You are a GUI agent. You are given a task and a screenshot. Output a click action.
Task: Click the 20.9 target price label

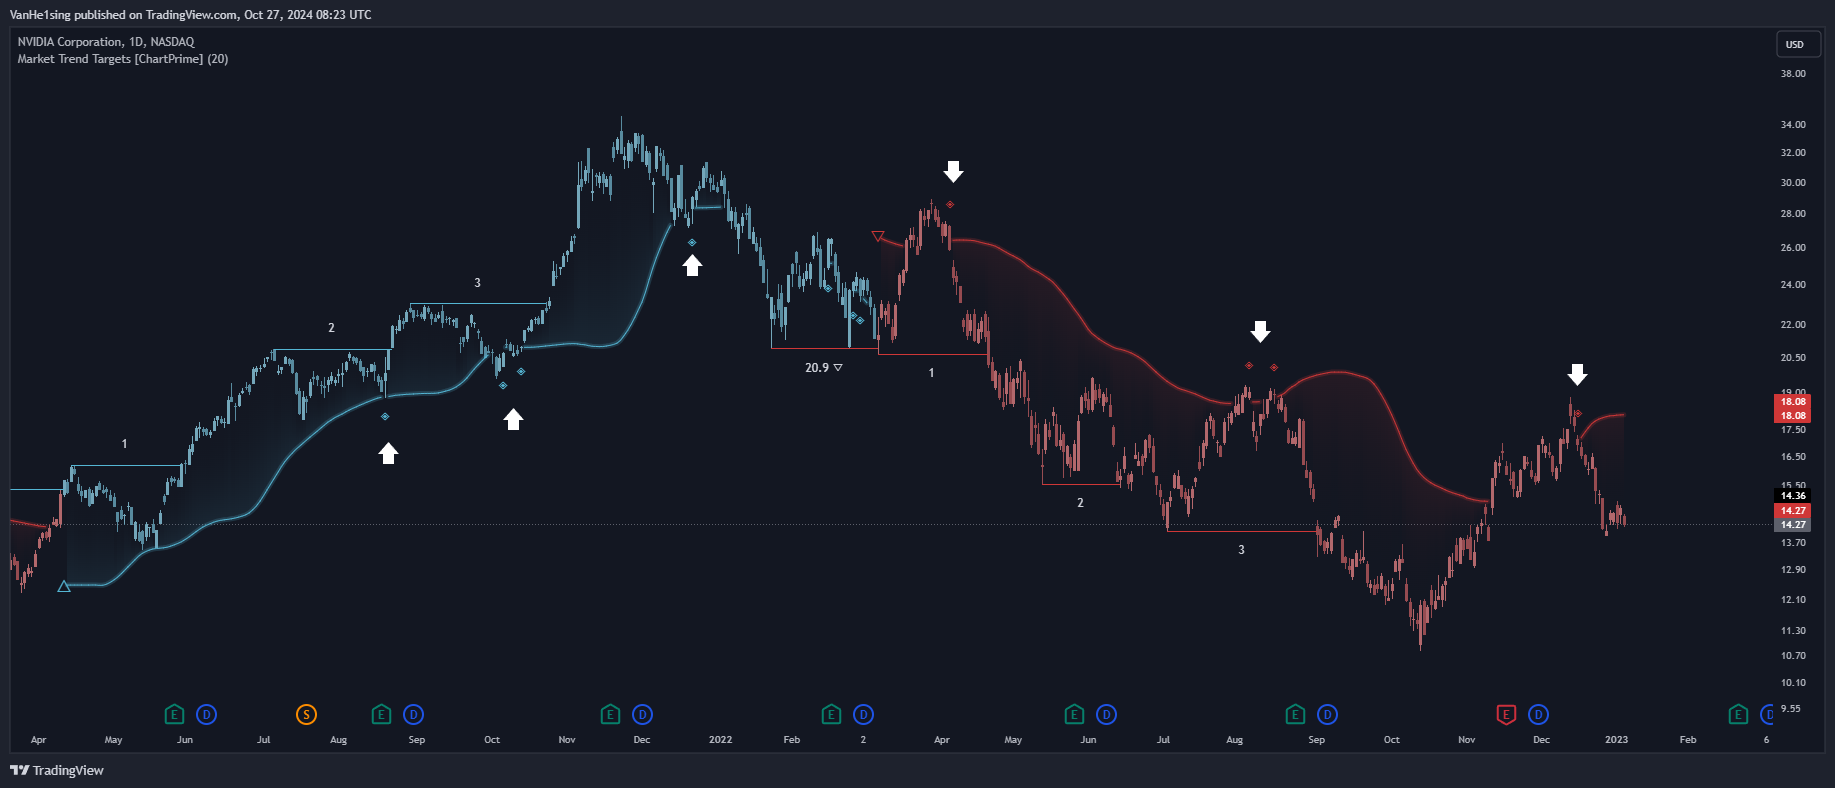pyautogui.click(x=824, y=368)
